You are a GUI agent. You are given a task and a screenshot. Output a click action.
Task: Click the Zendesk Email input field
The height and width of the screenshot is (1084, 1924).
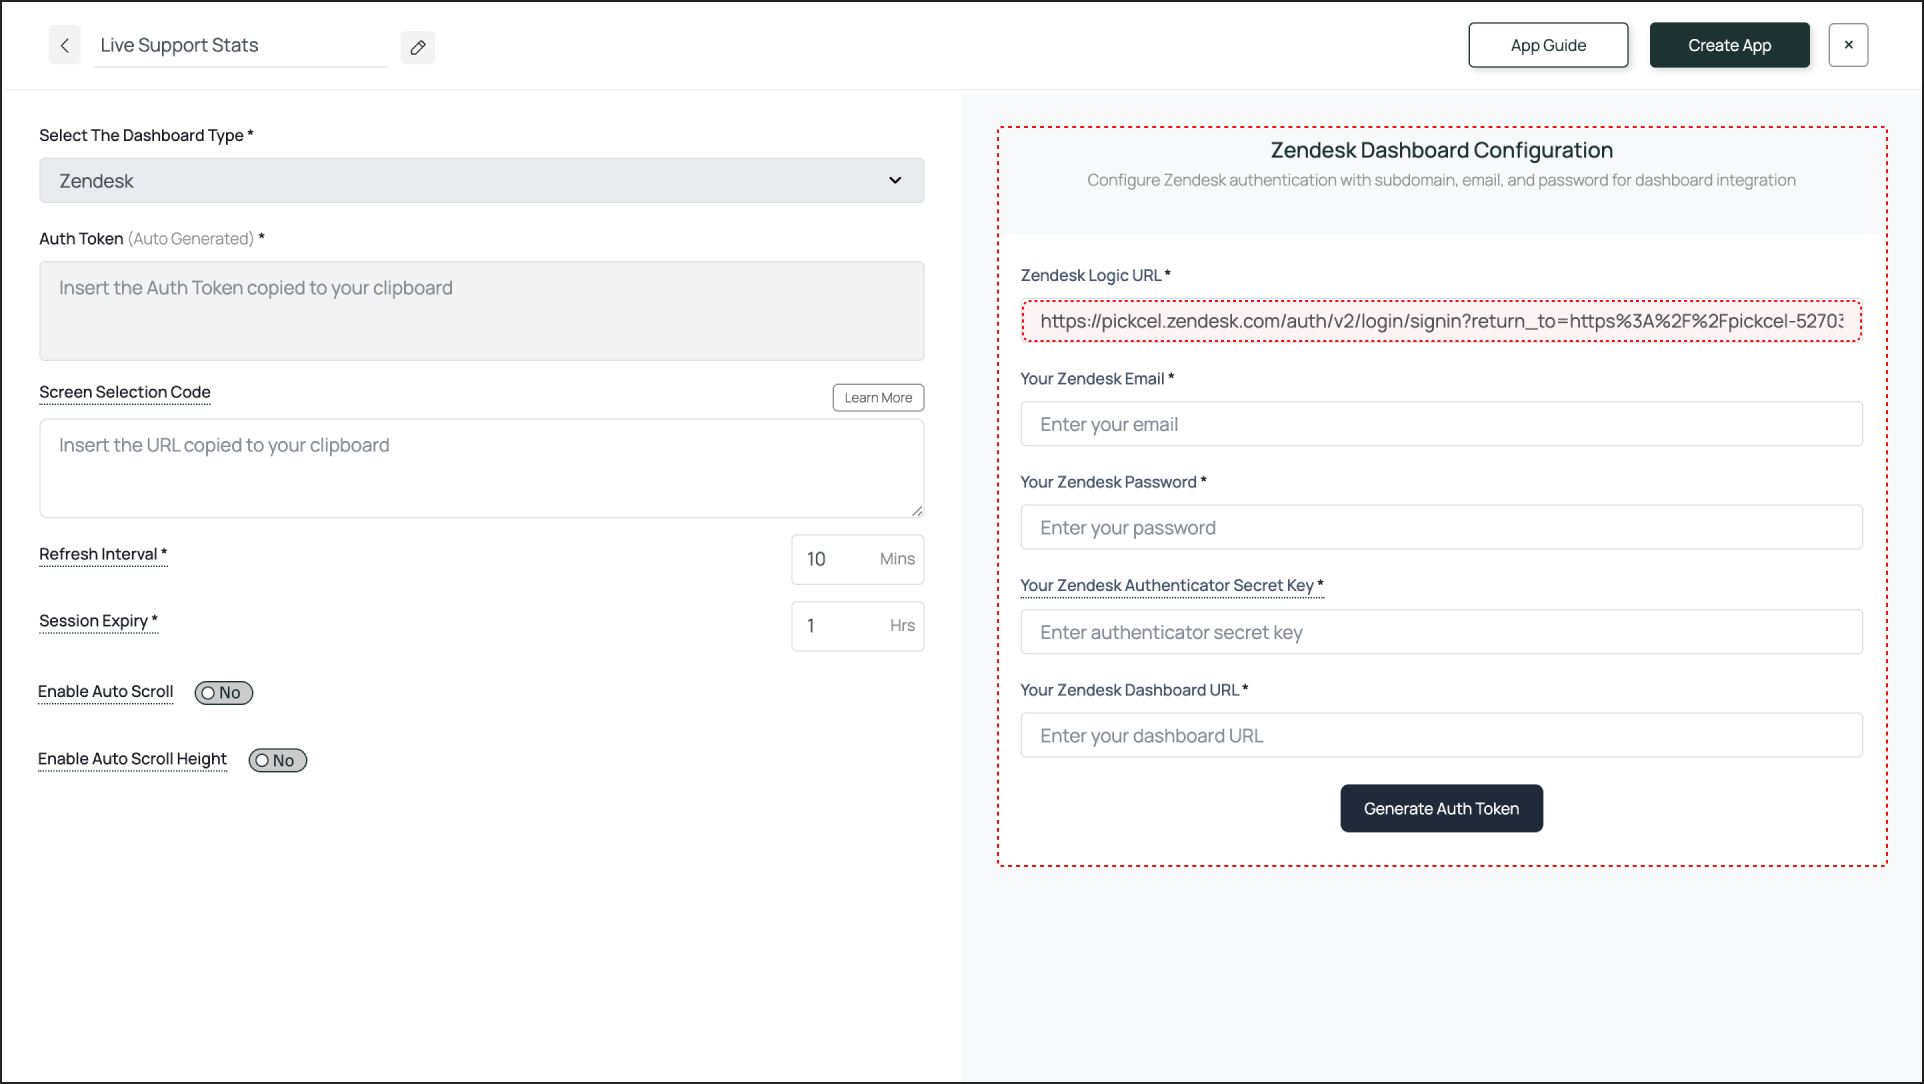point(1441,425)
